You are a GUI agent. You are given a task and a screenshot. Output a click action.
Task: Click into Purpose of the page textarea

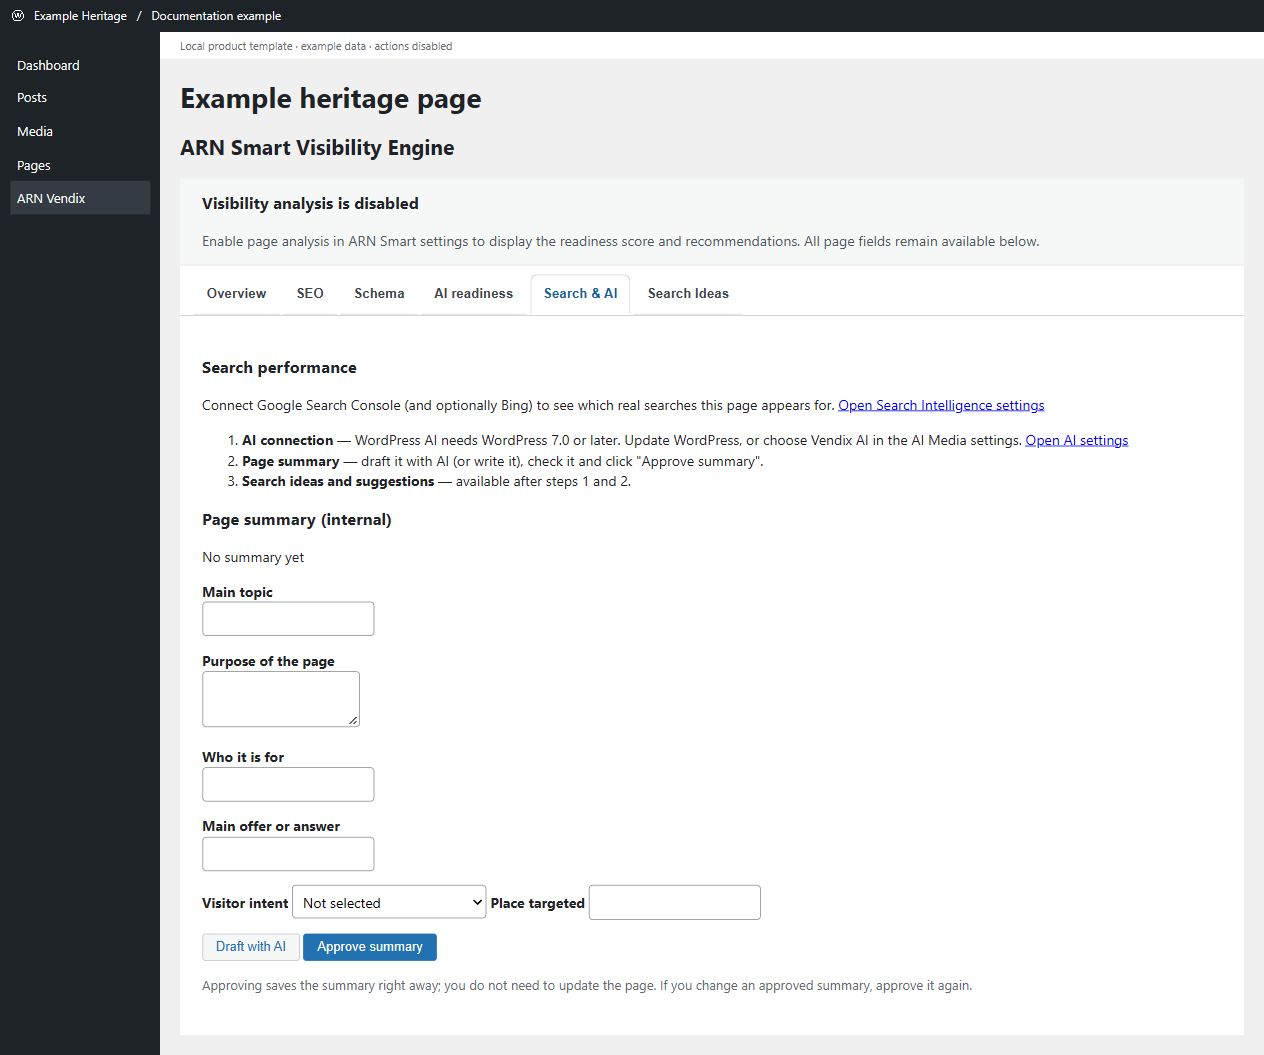[x=281, y=699]
